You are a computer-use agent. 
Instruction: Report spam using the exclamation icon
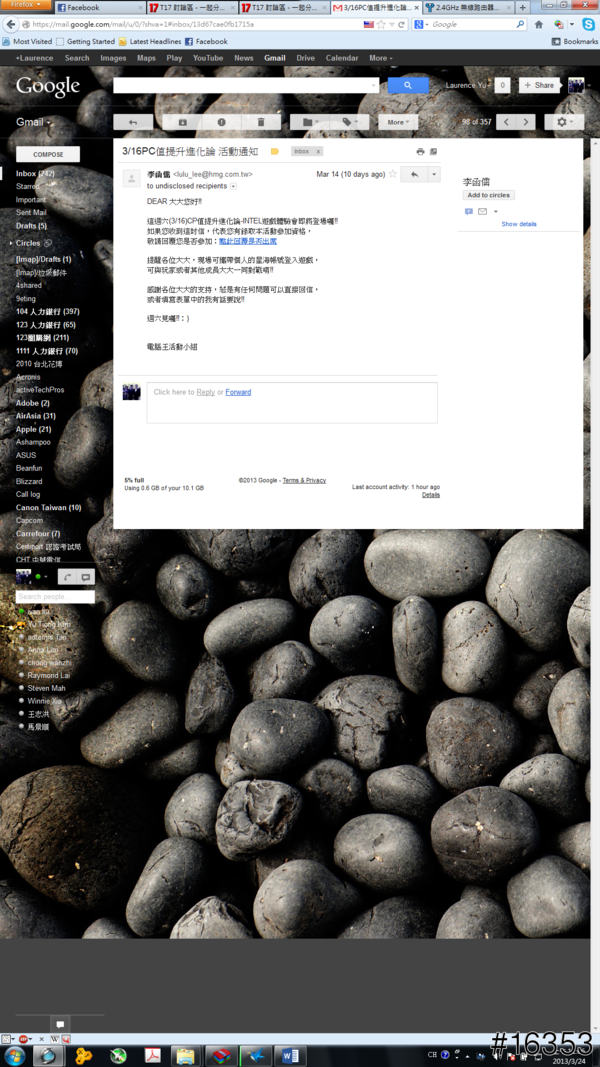[222, 122]
